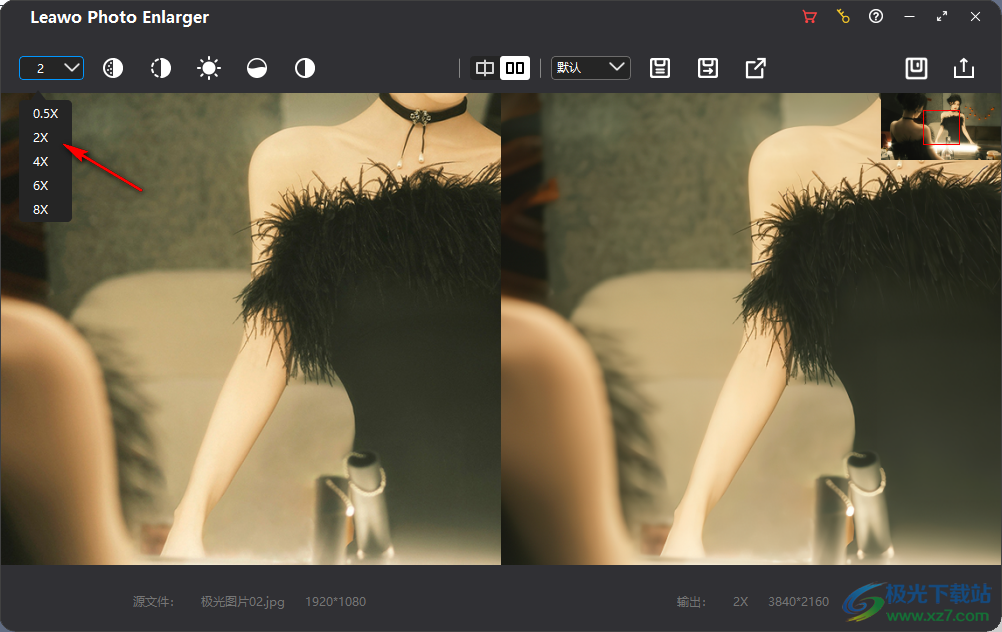
Task: Click the horizontally split circle icon
Action: 257,68
